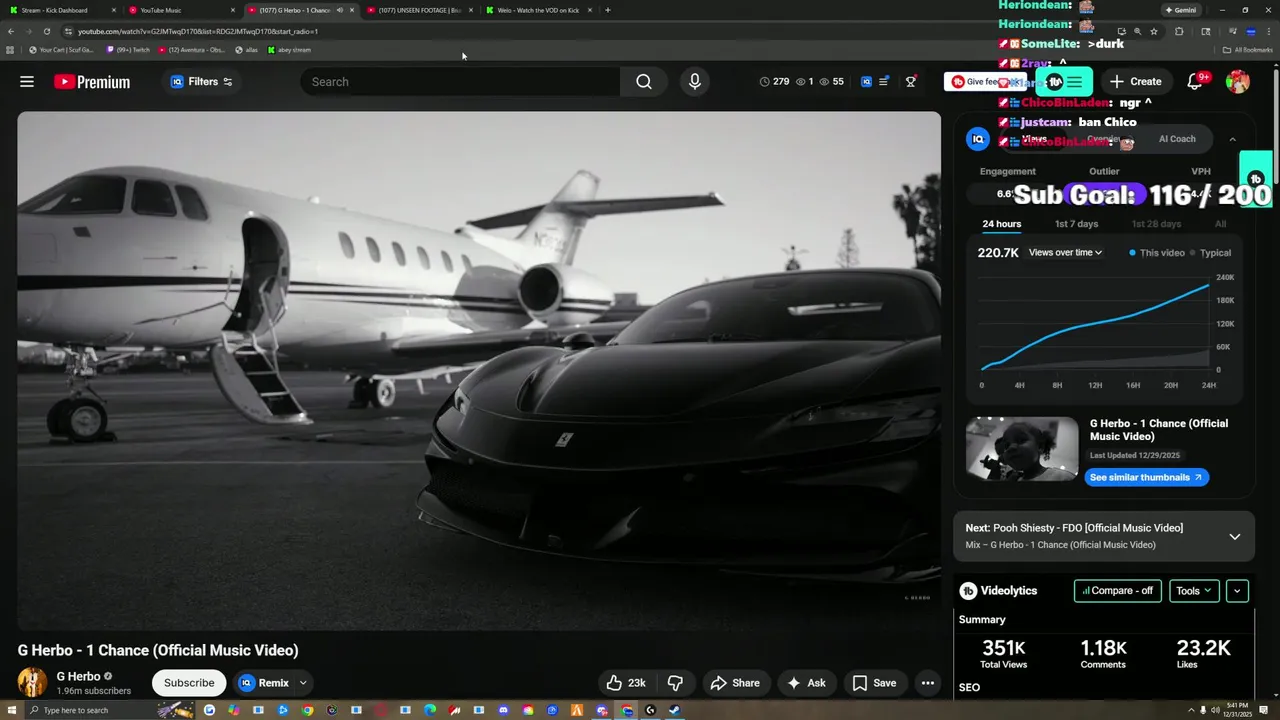Switch to Stream - Kick Dashboard tab

[x=59, y=10]
